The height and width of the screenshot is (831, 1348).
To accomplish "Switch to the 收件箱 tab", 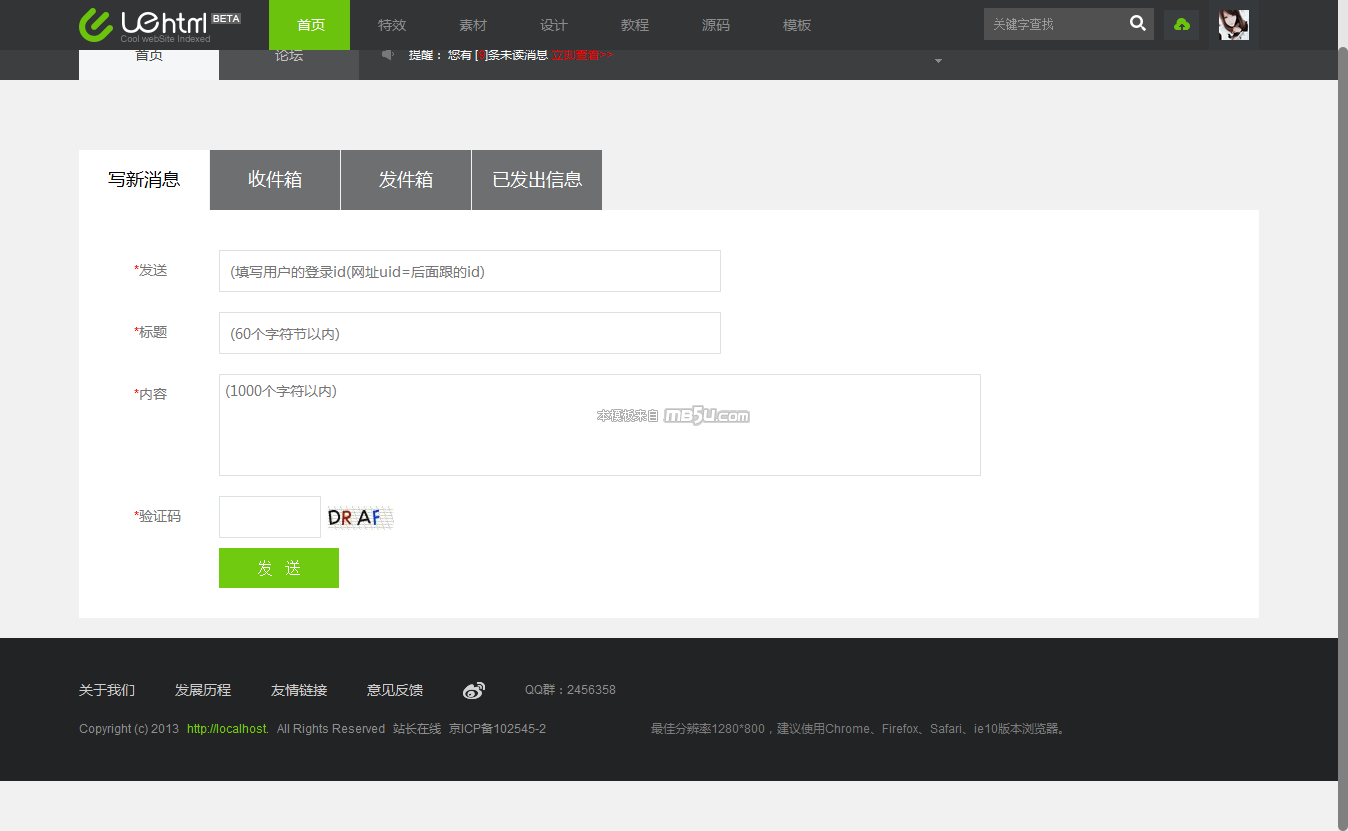I will (275, 180).
